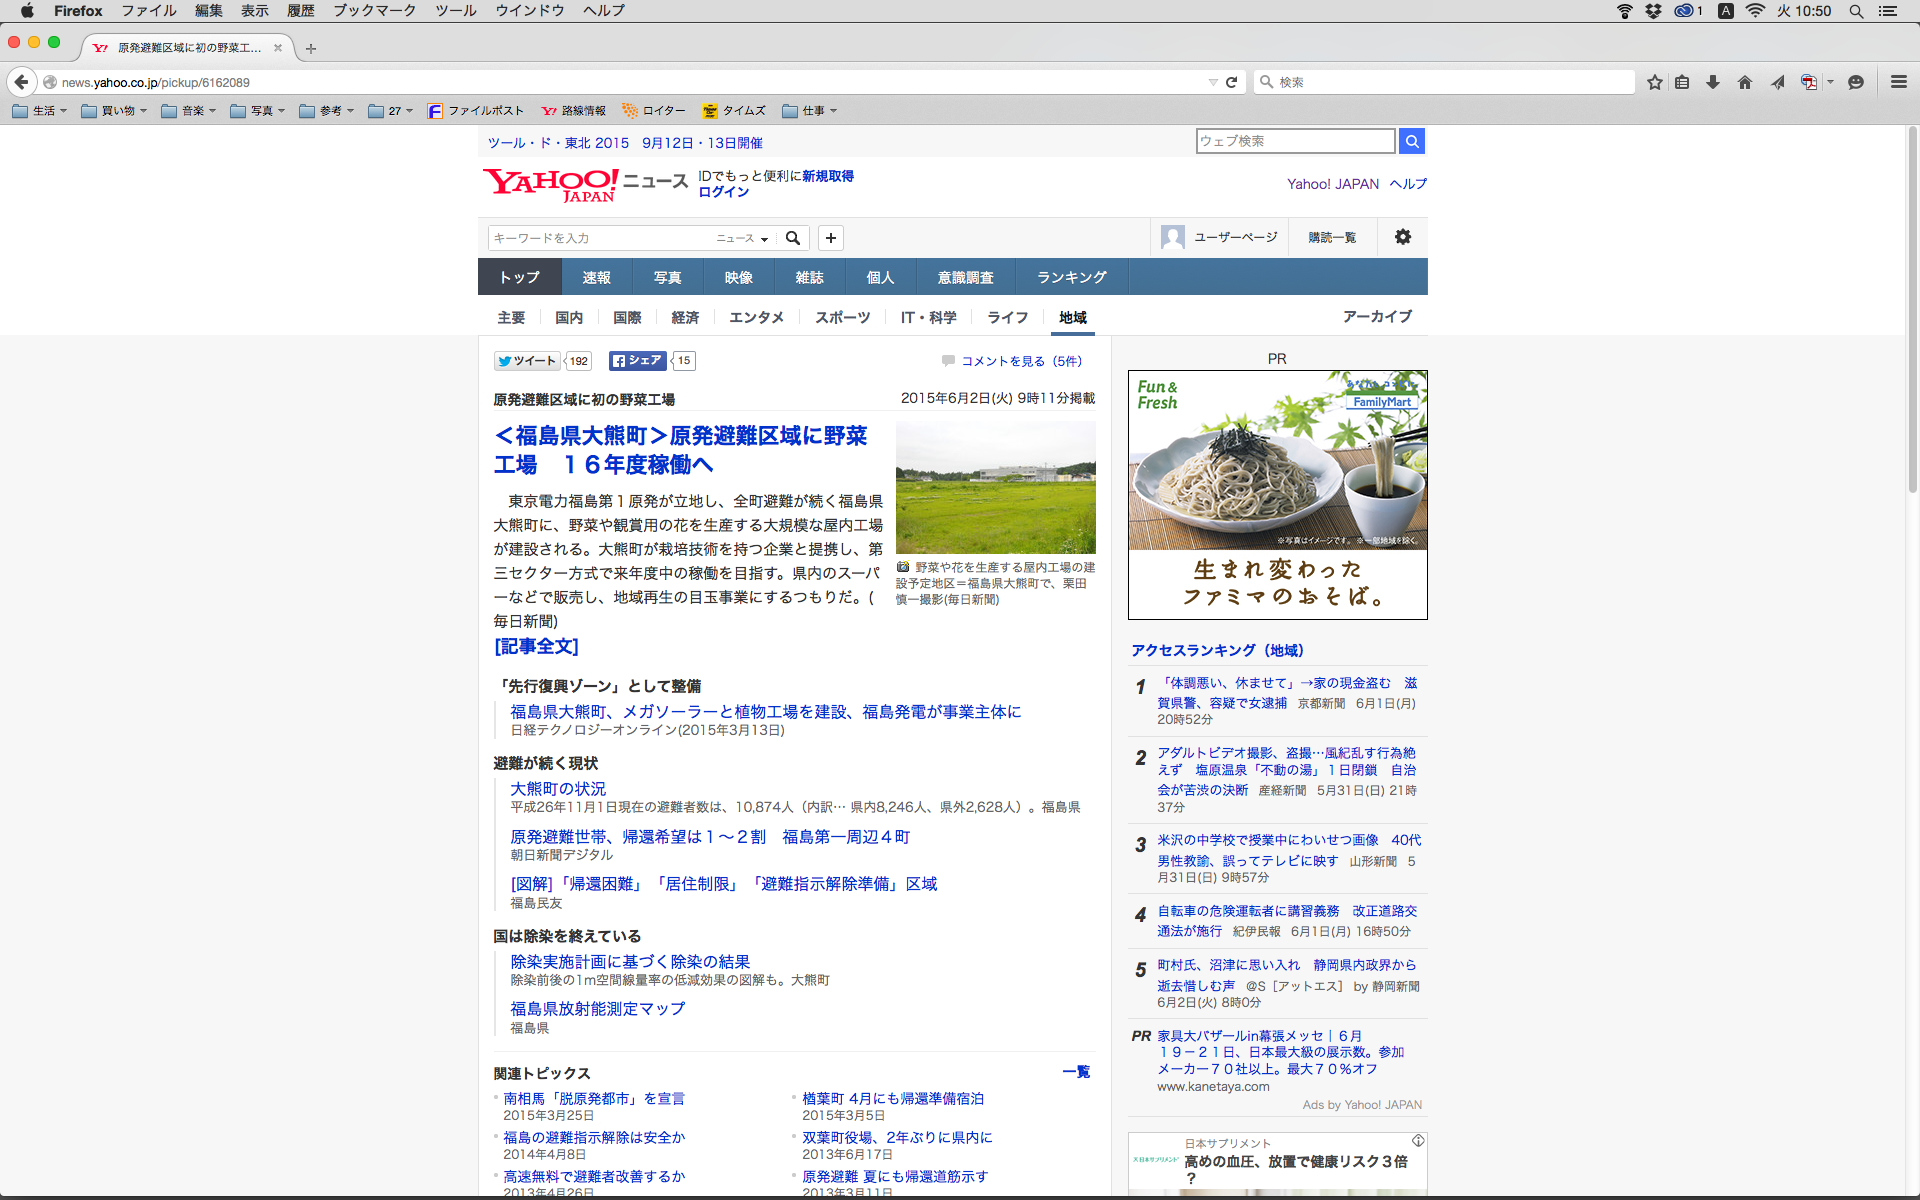Open the 仕事 bookmarks folder dropdown
Viewport: 1920px width, 1200px height.
pyautogui.click(x=810, y=111)
